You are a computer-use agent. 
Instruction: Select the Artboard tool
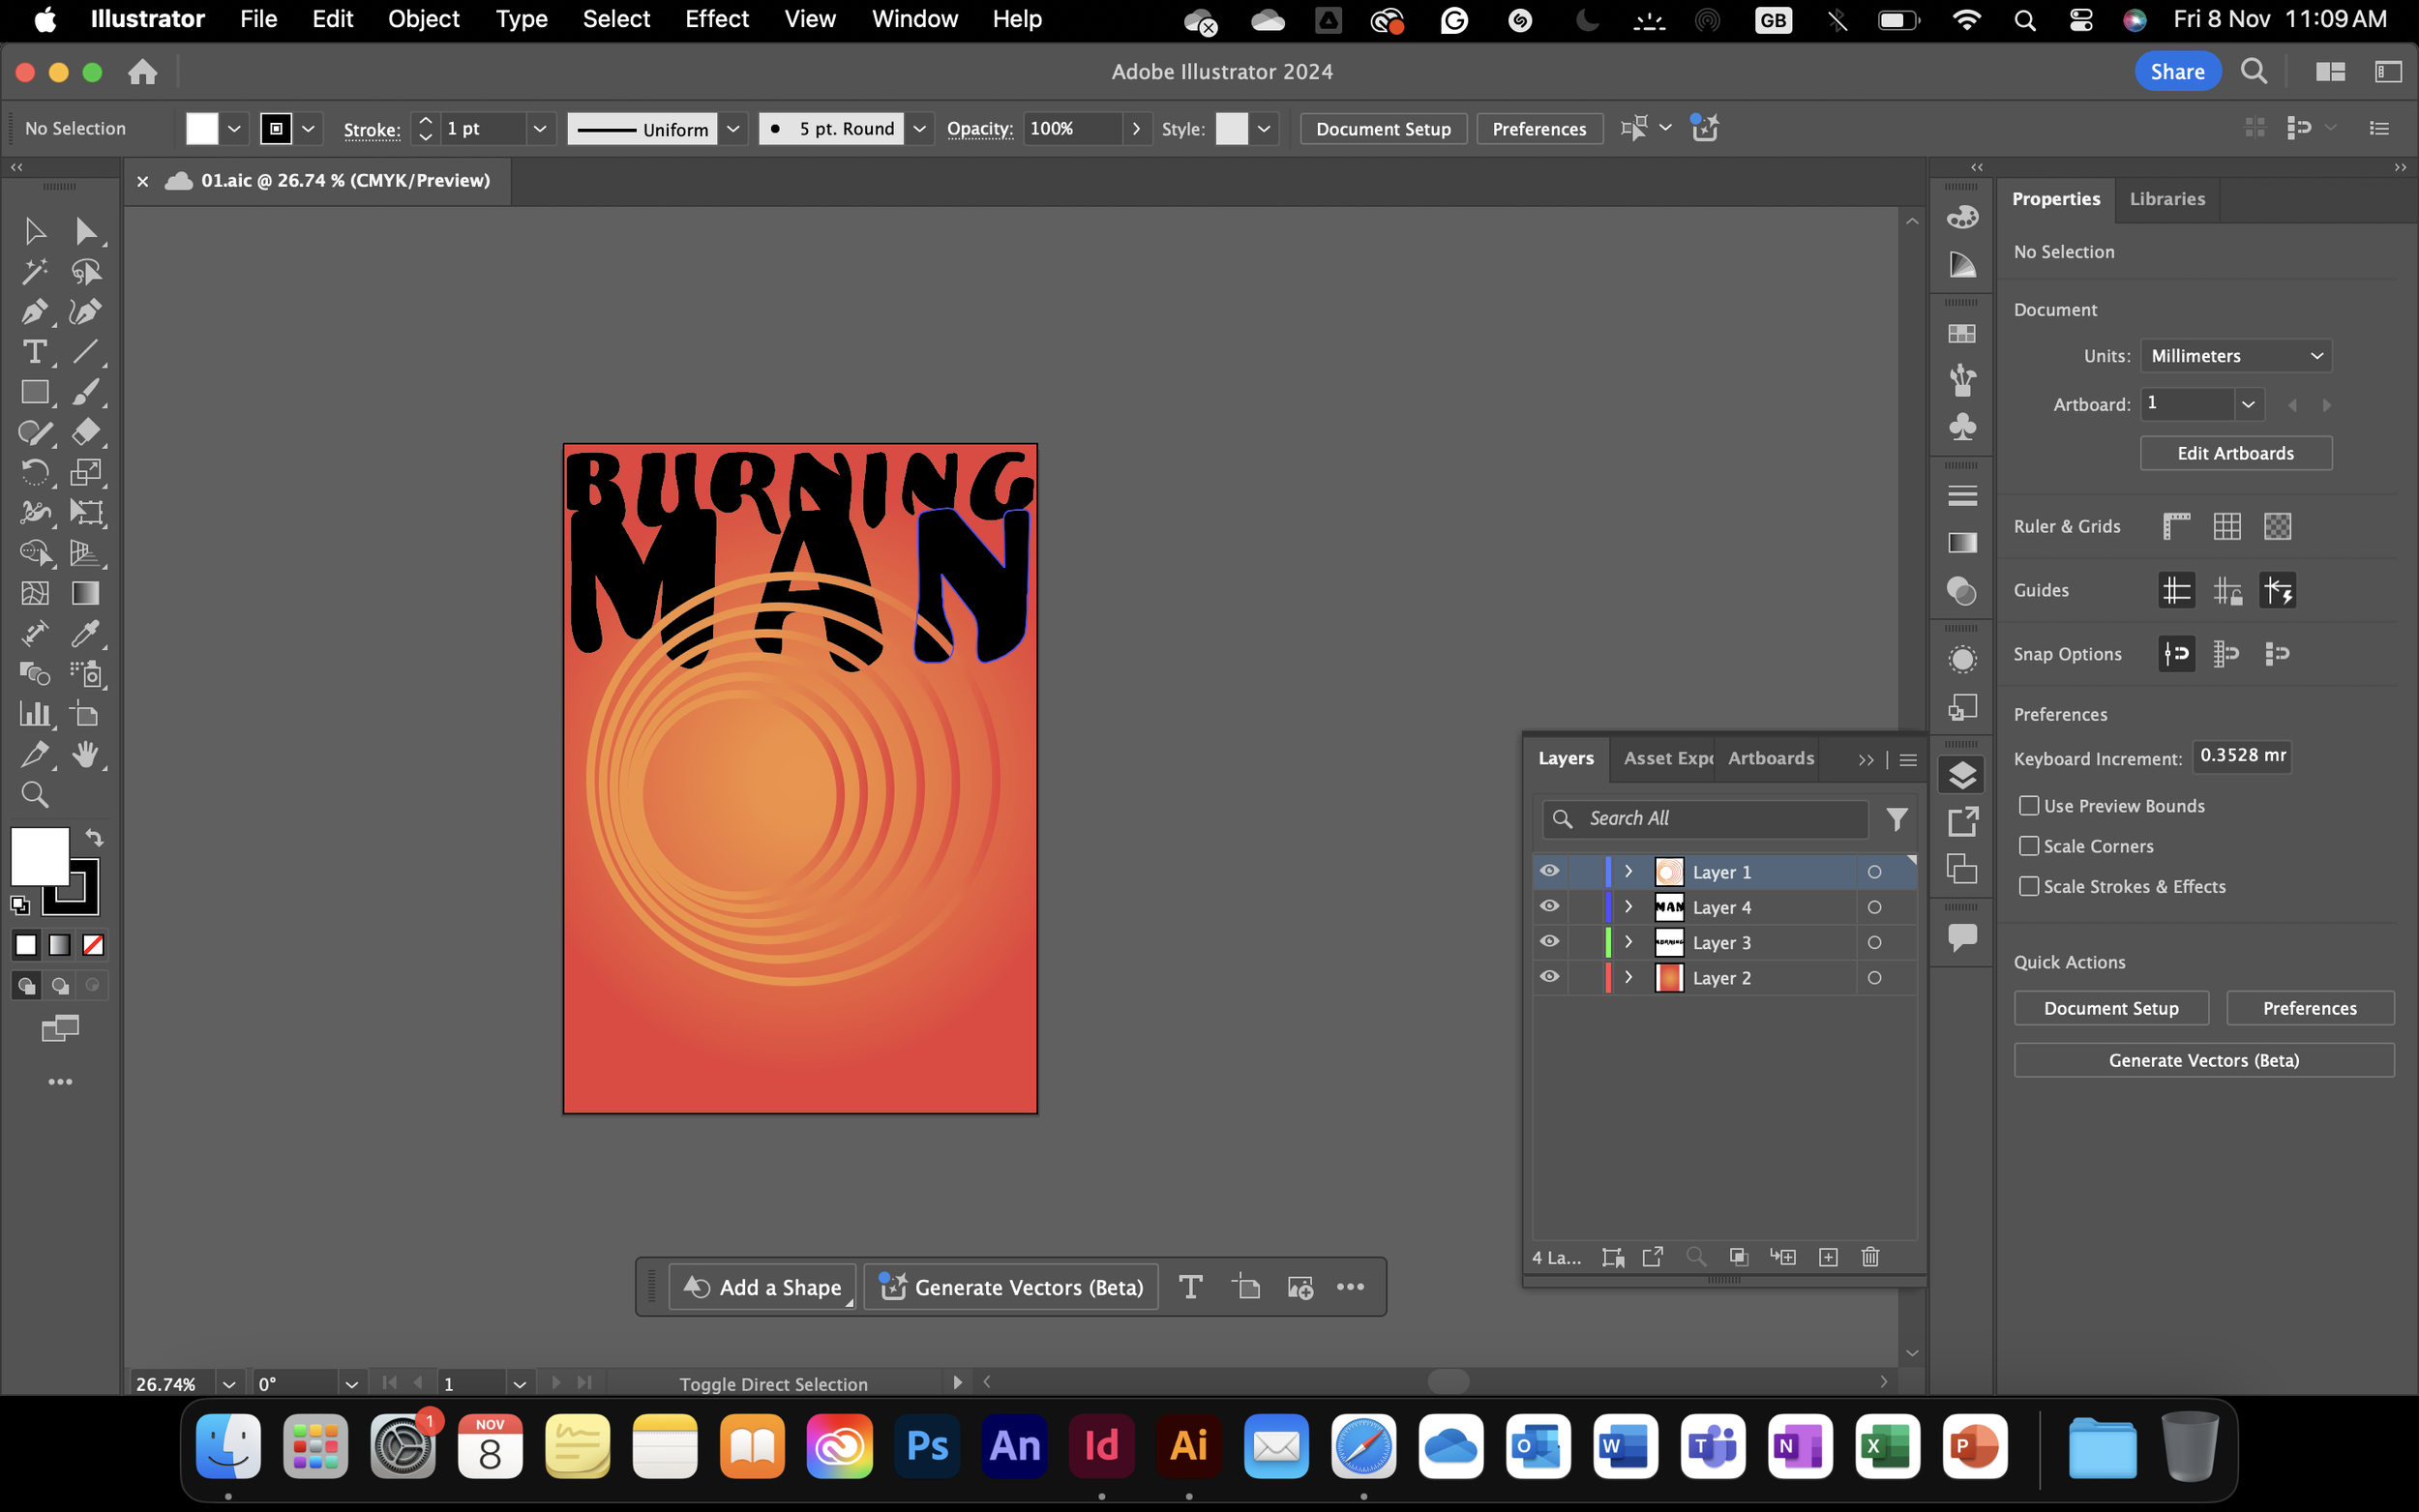click(86, 714)
